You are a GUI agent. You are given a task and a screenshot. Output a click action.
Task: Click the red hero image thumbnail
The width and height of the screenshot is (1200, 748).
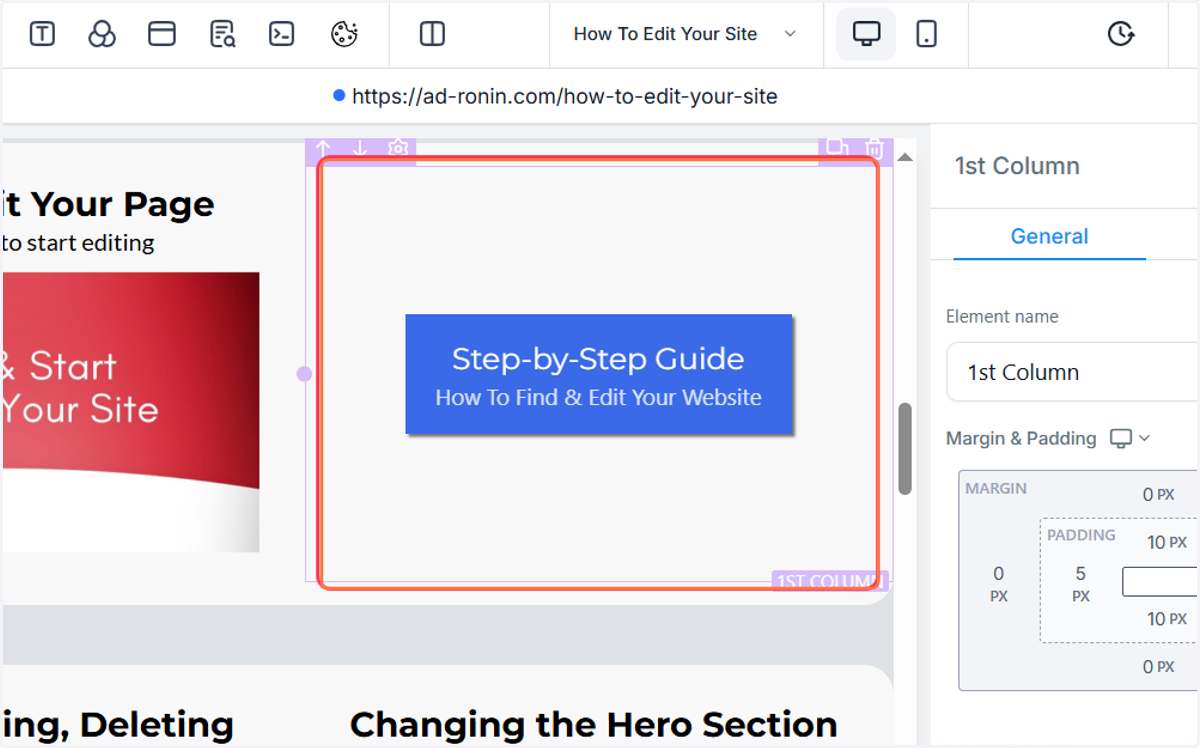pyautogui.click(x=131, y=412)
